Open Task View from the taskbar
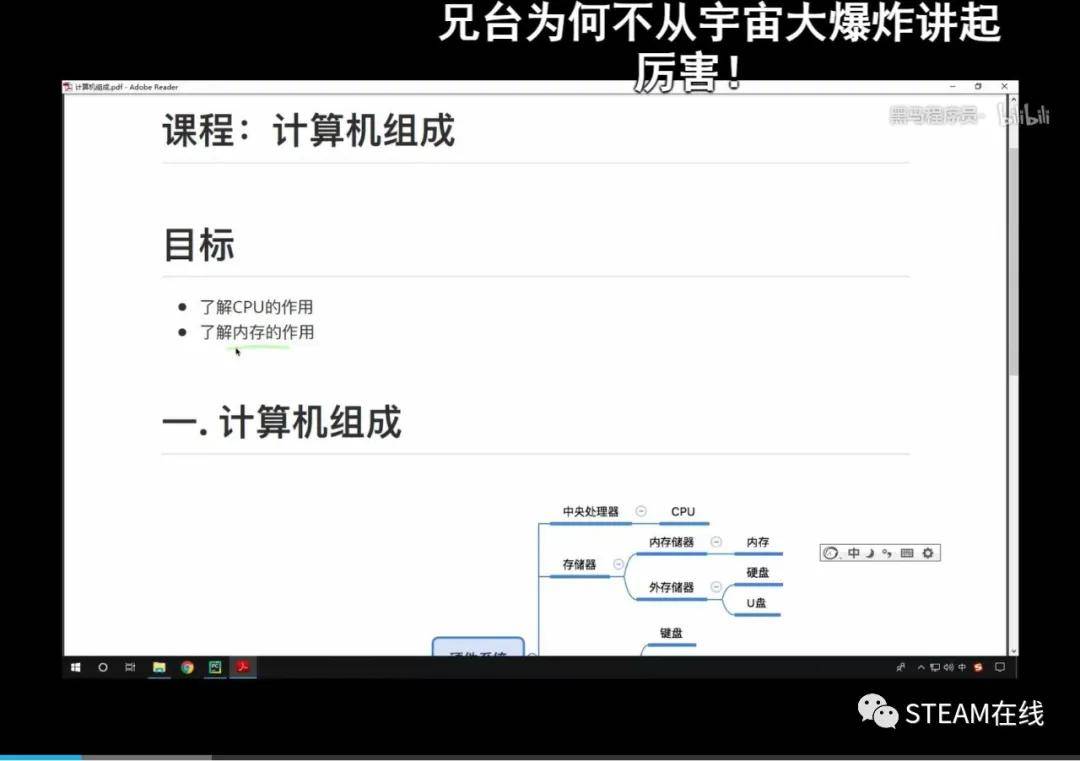This screenshot has height=761, width=1080. pos(130,667)
